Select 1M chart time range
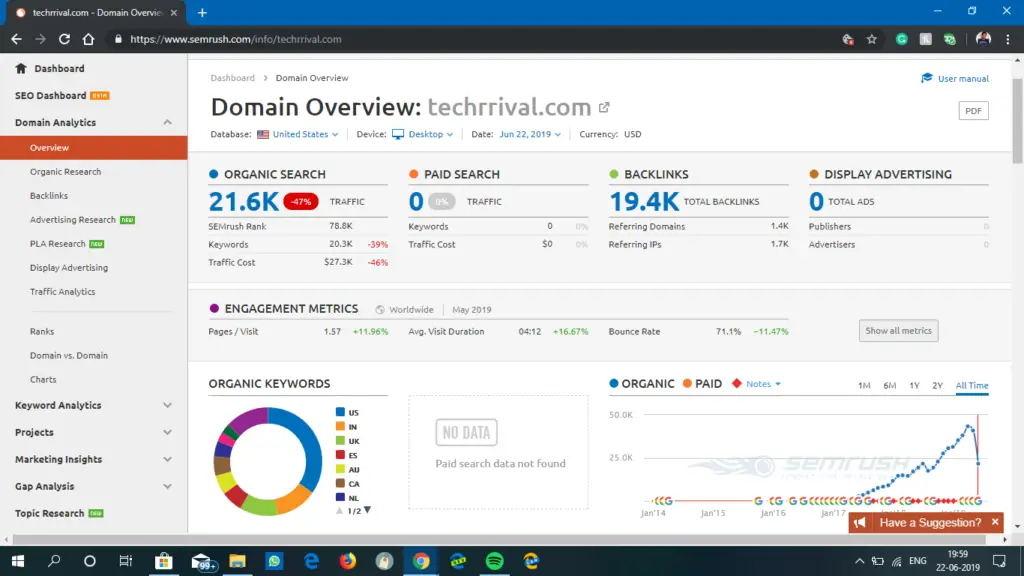 click(864, 385)
